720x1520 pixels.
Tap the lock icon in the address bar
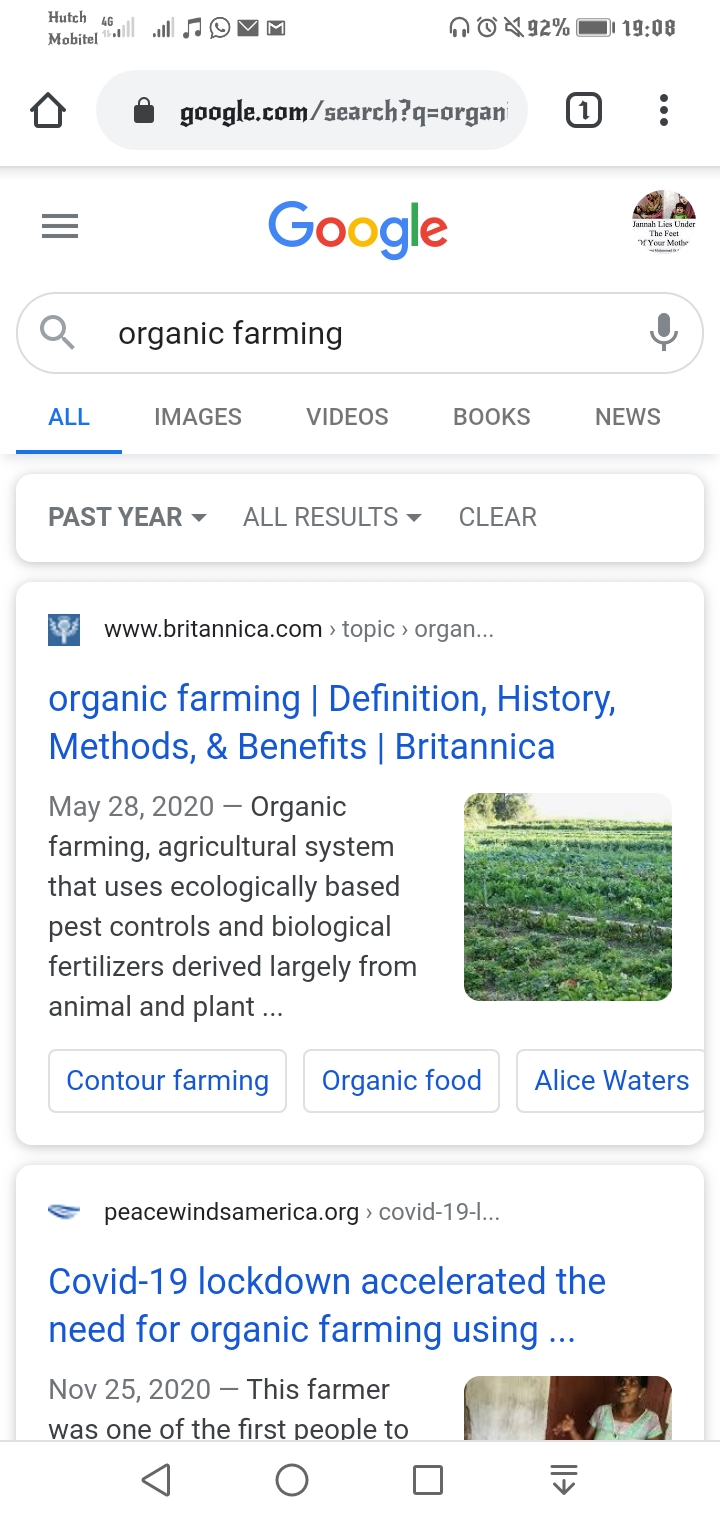[144, 110]
